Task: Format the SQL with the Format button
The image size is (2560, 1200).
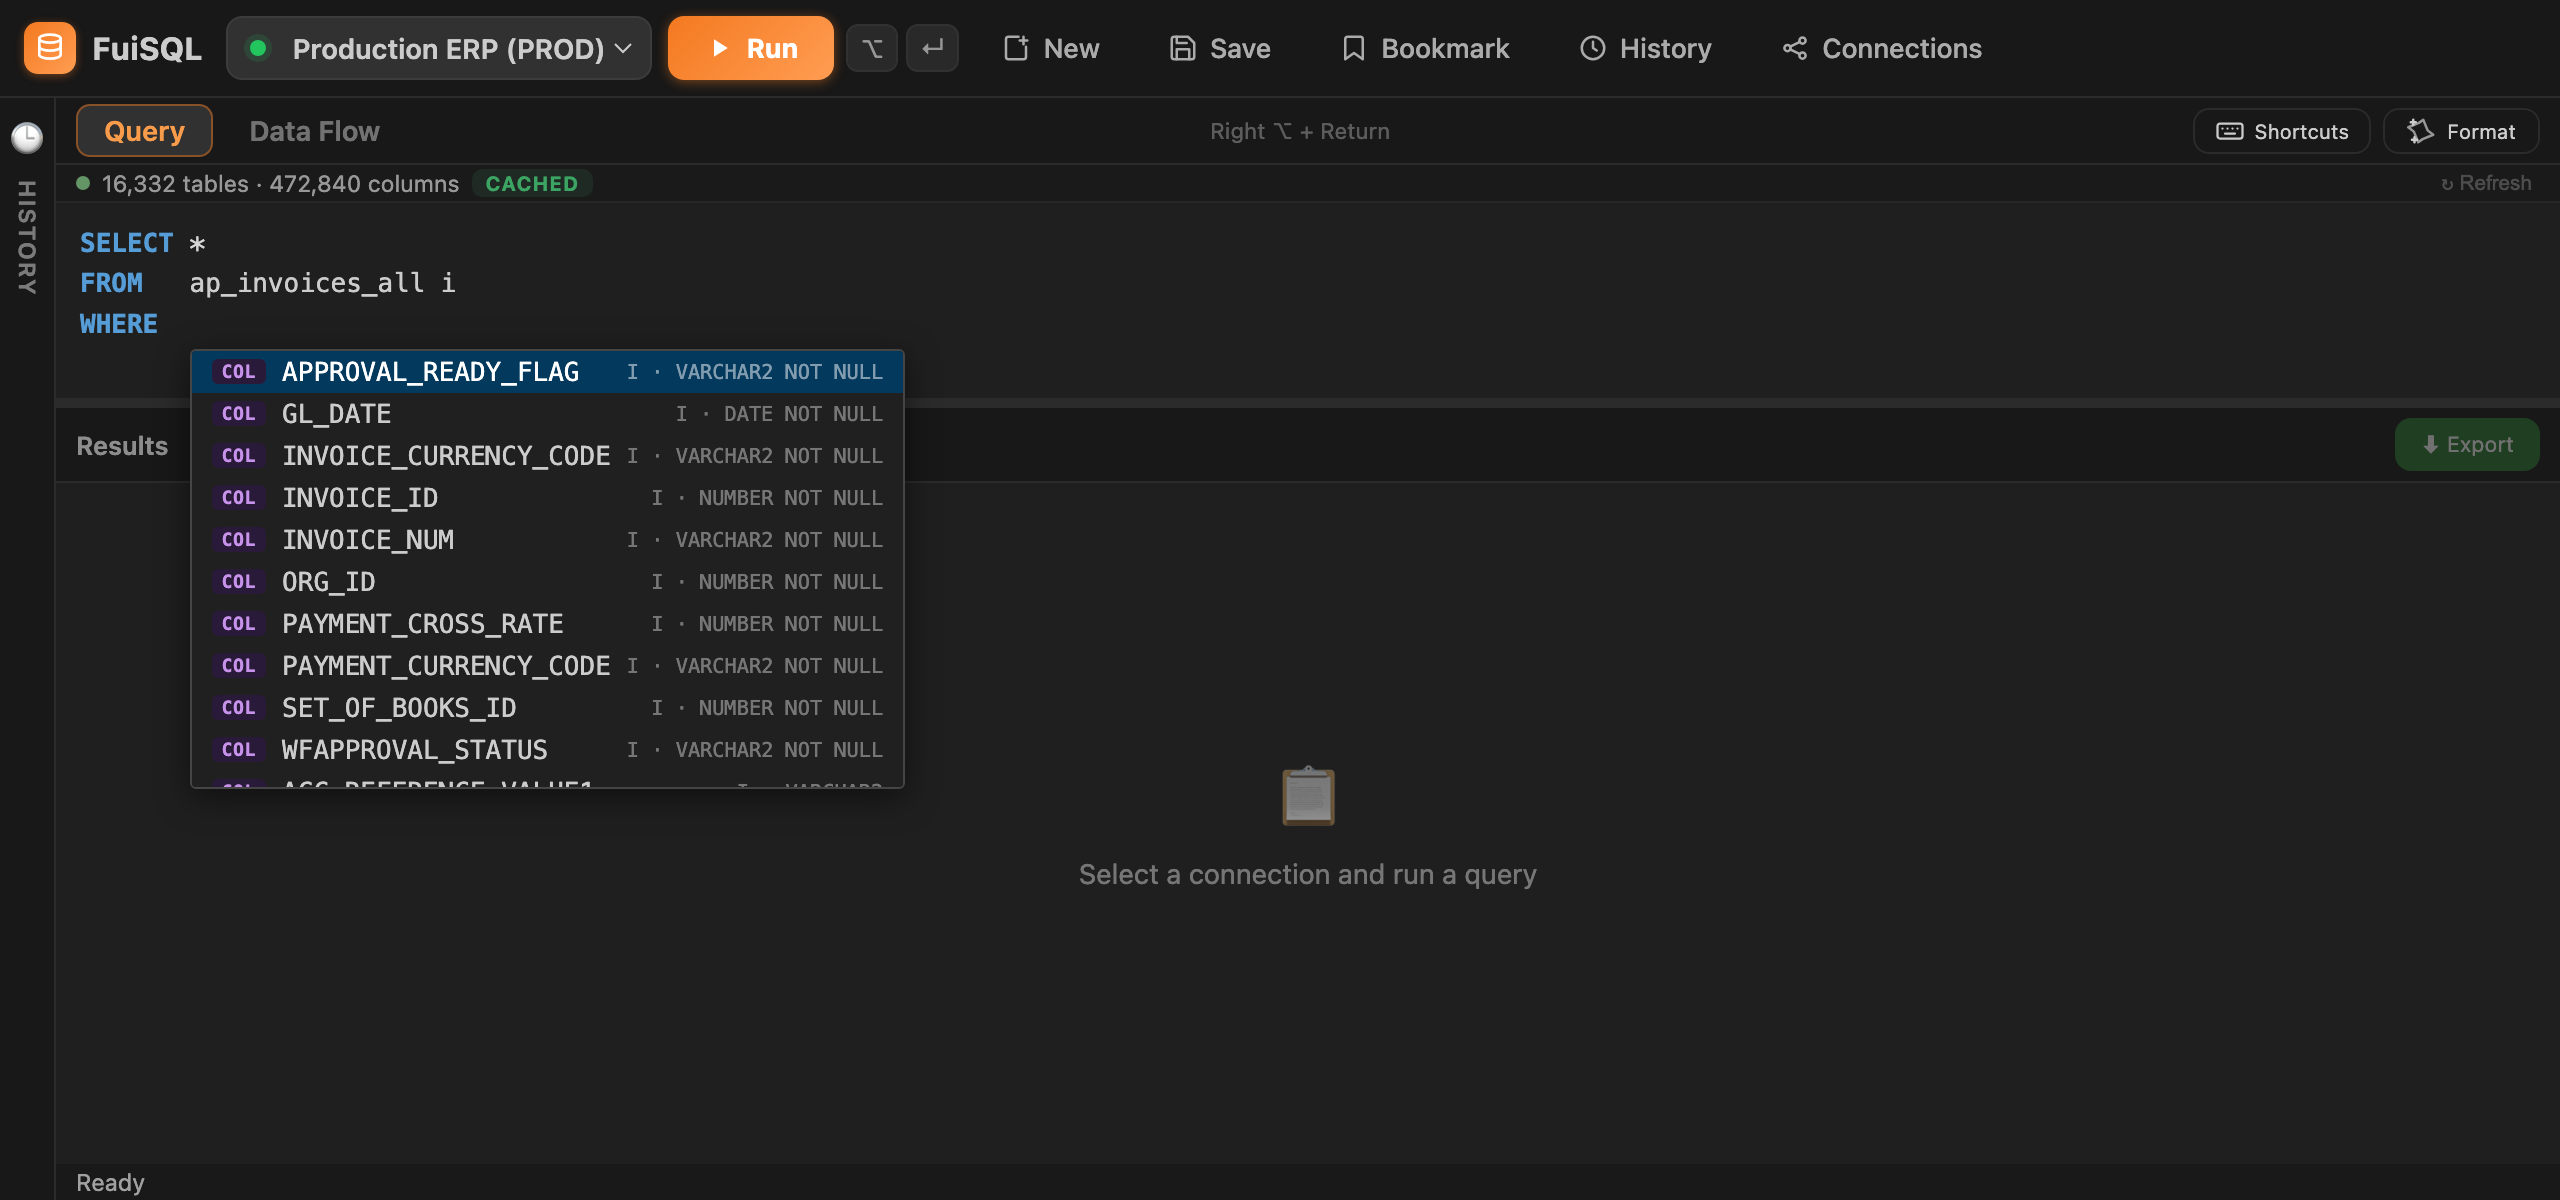Action: pyautogui.click(x=2461, y=131)
